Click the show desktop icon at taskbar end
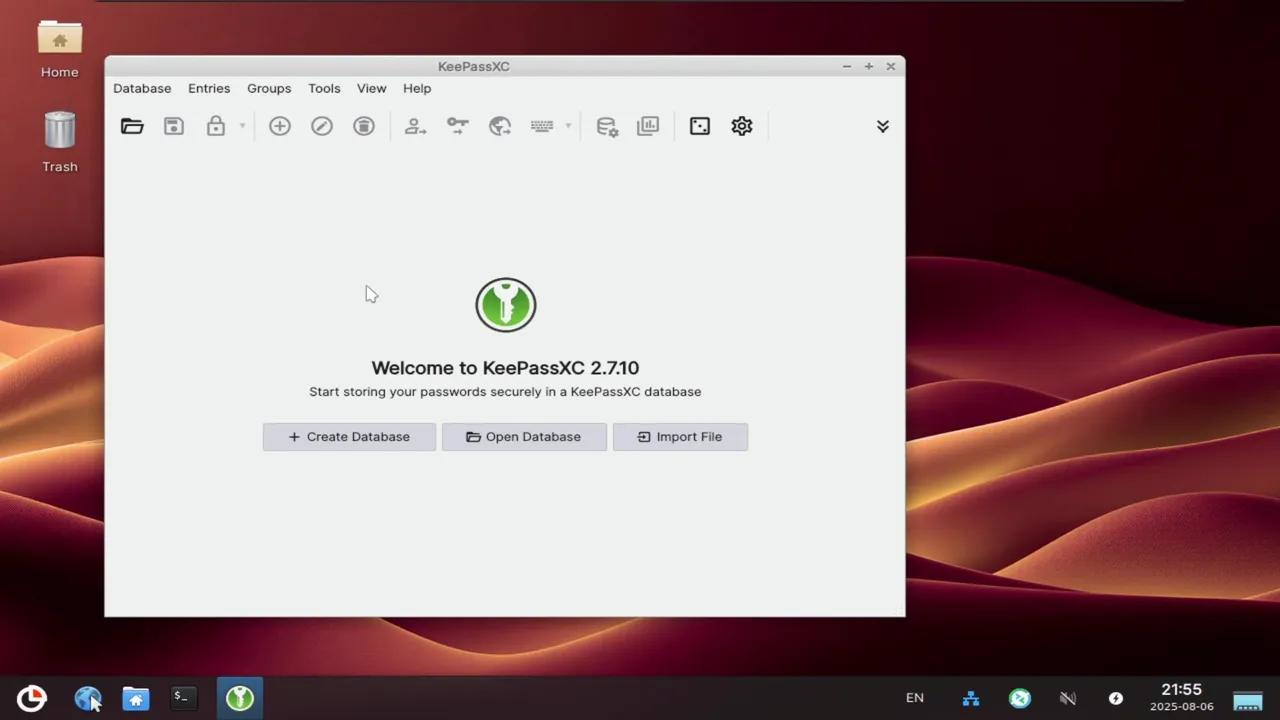 click(x=1248, y=699)
